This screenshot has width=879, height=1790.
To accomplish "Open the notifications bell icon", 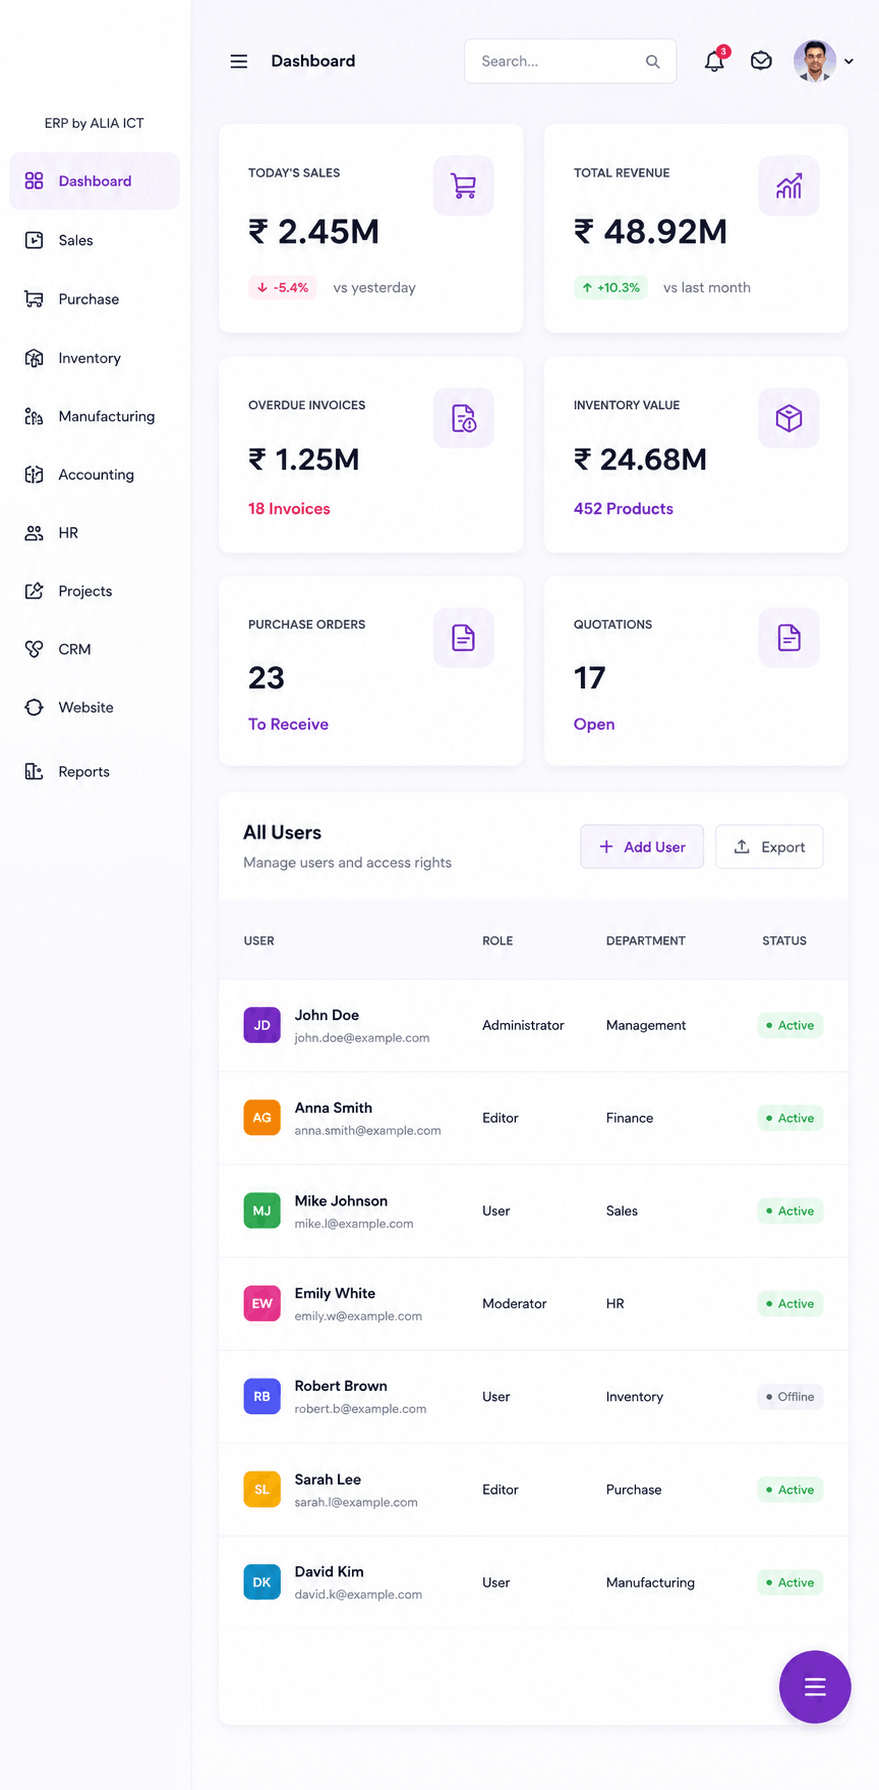I will click(714, 61).
